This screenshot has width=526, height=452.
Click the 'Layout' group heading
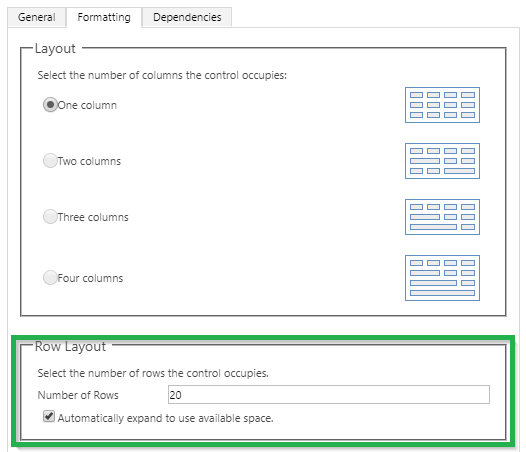[x=55, y=49]
